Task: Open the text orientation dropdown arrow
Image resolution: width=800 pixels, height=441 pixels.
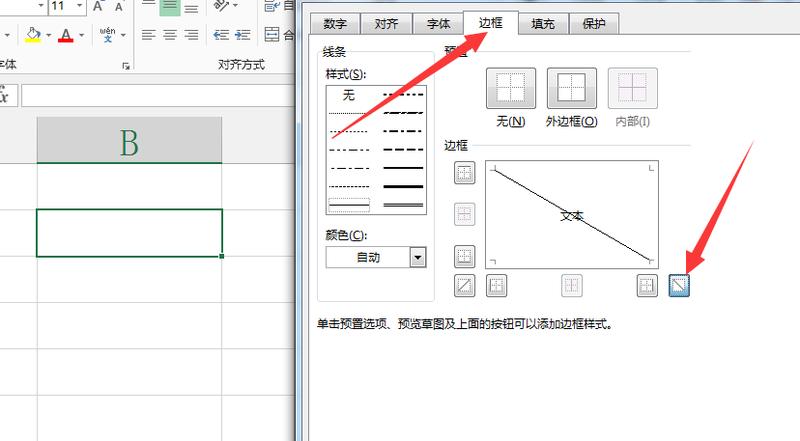Action: tap(235, 6)
